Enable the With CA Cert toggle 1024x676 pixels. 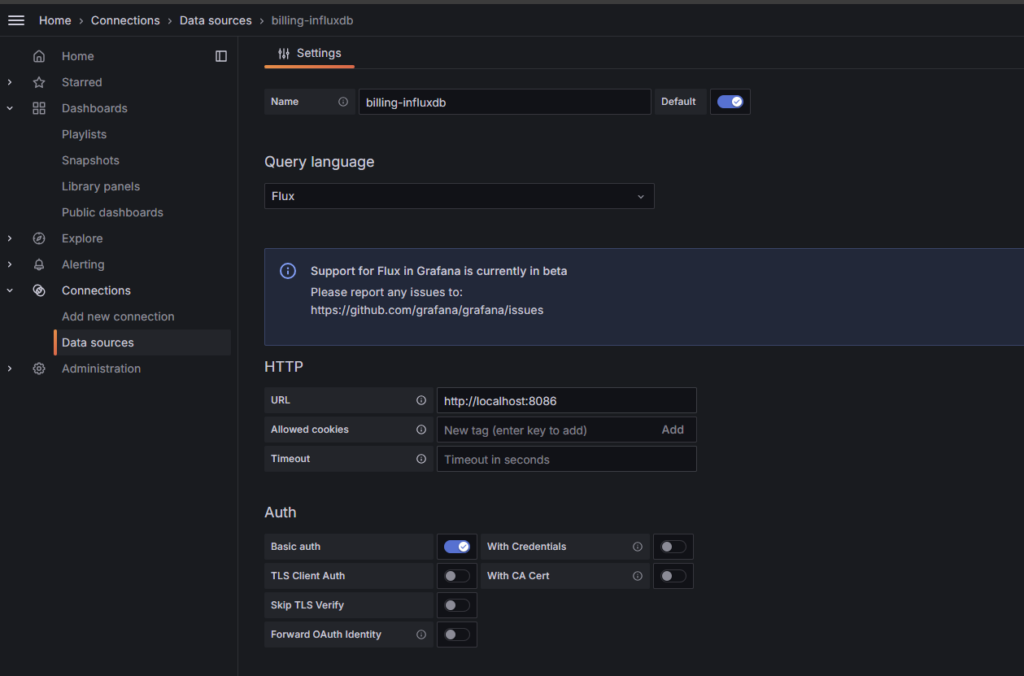pos(673,576)
